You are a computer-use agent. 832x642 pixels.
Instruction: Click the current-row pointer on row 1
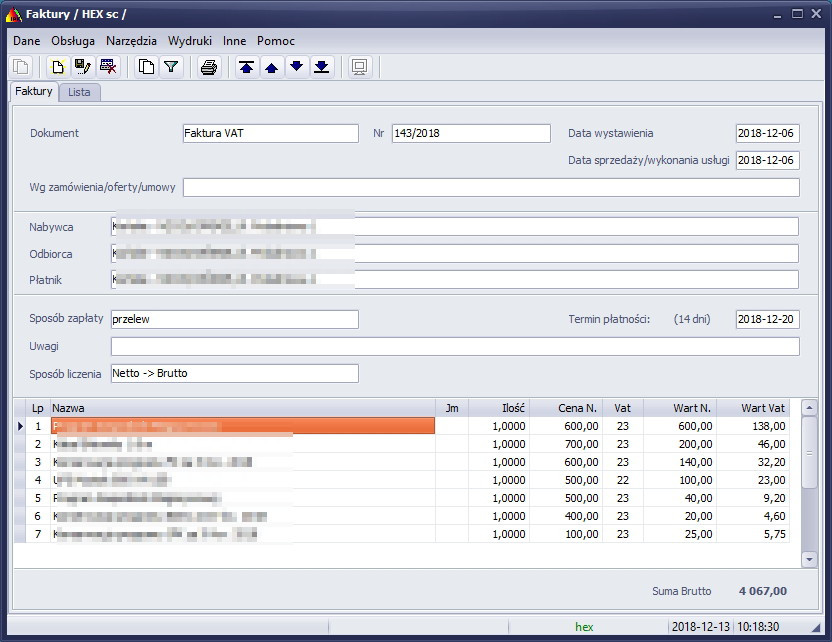(x=20, y=426)
